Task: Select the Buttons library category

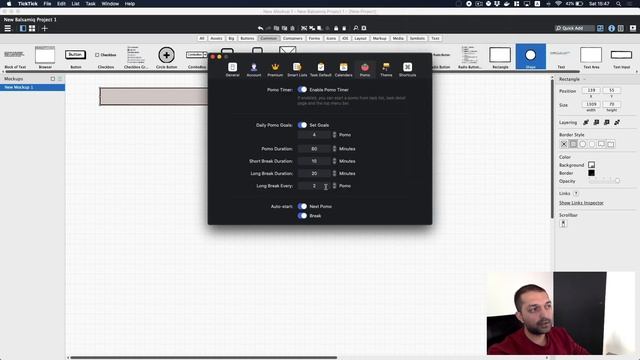Action: tap(247, 38)
